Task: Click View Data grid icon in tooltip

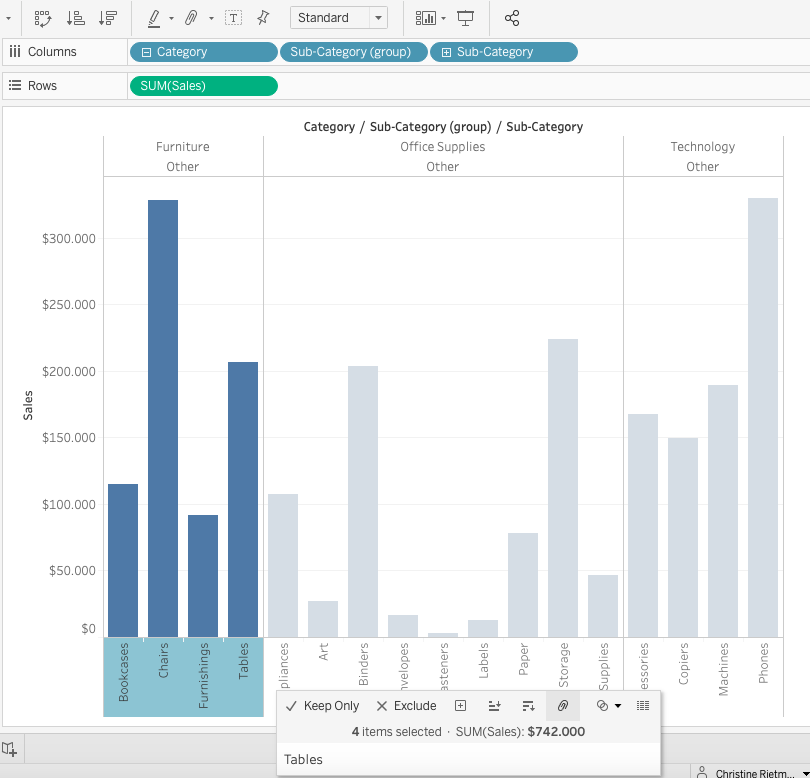Action: (x=643, y=706)
